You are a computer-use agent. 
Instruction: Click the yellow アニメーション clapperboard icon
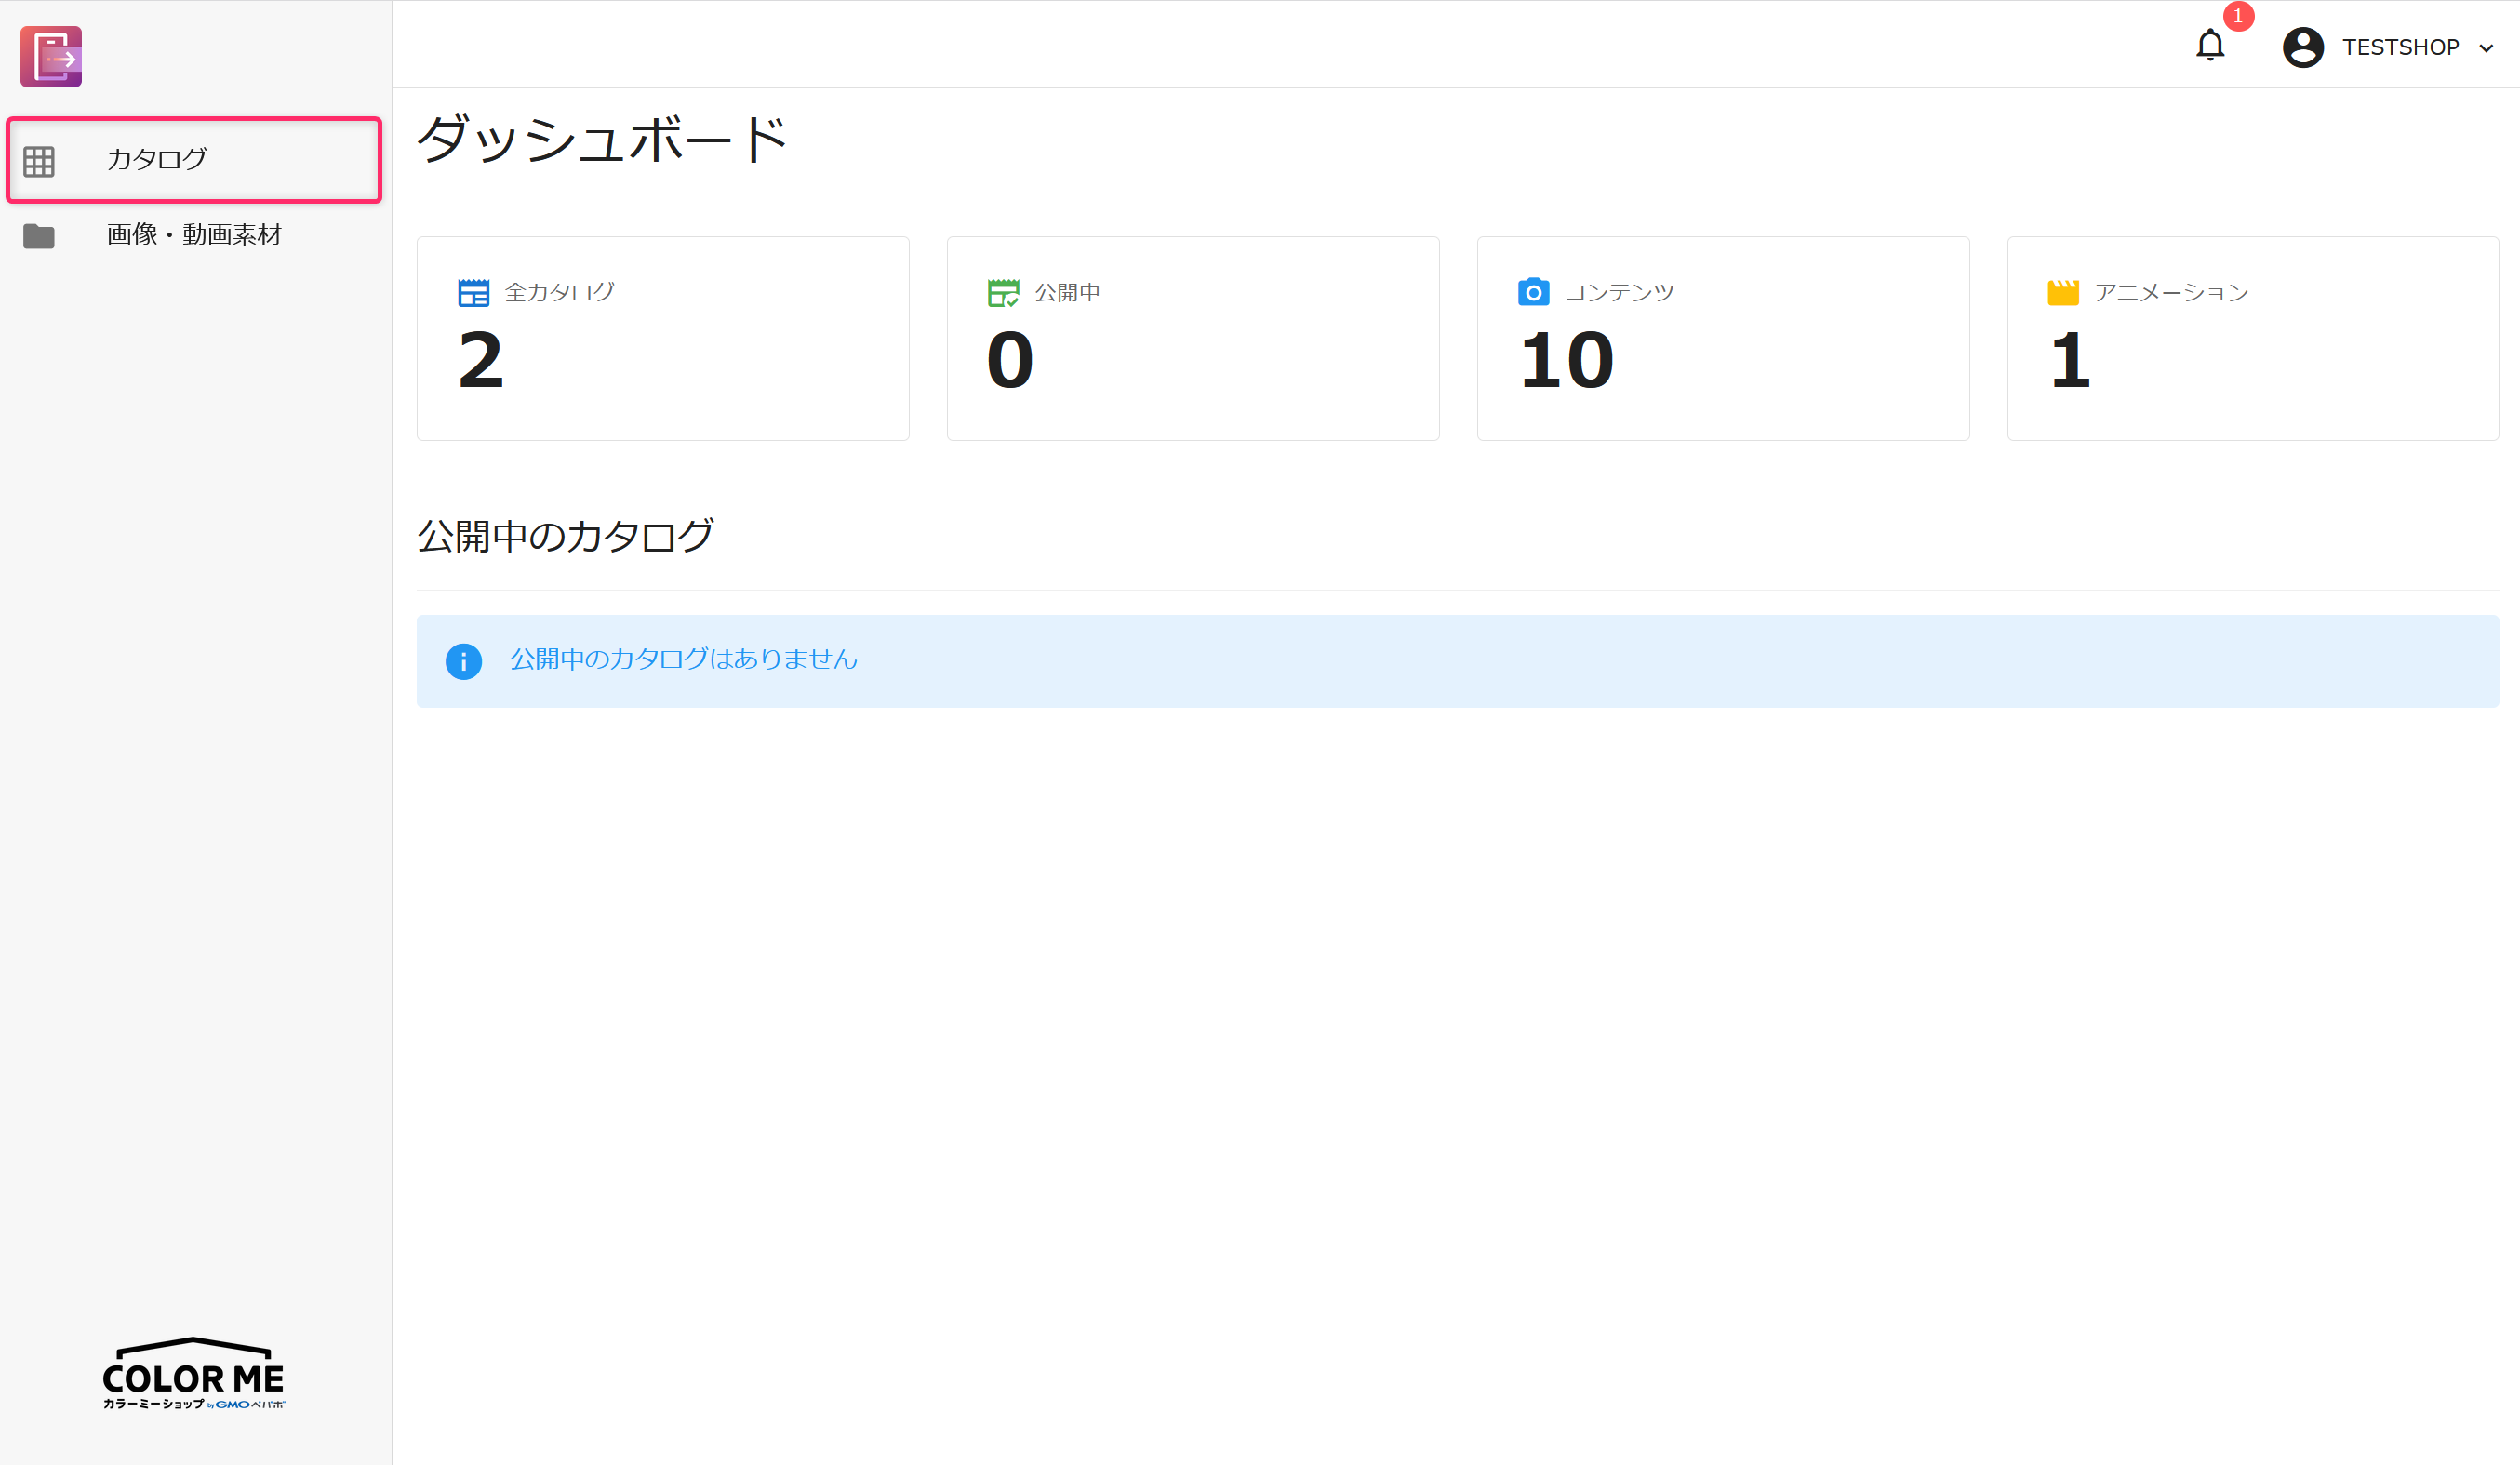pyautogui.click(x=2063, y=292)
